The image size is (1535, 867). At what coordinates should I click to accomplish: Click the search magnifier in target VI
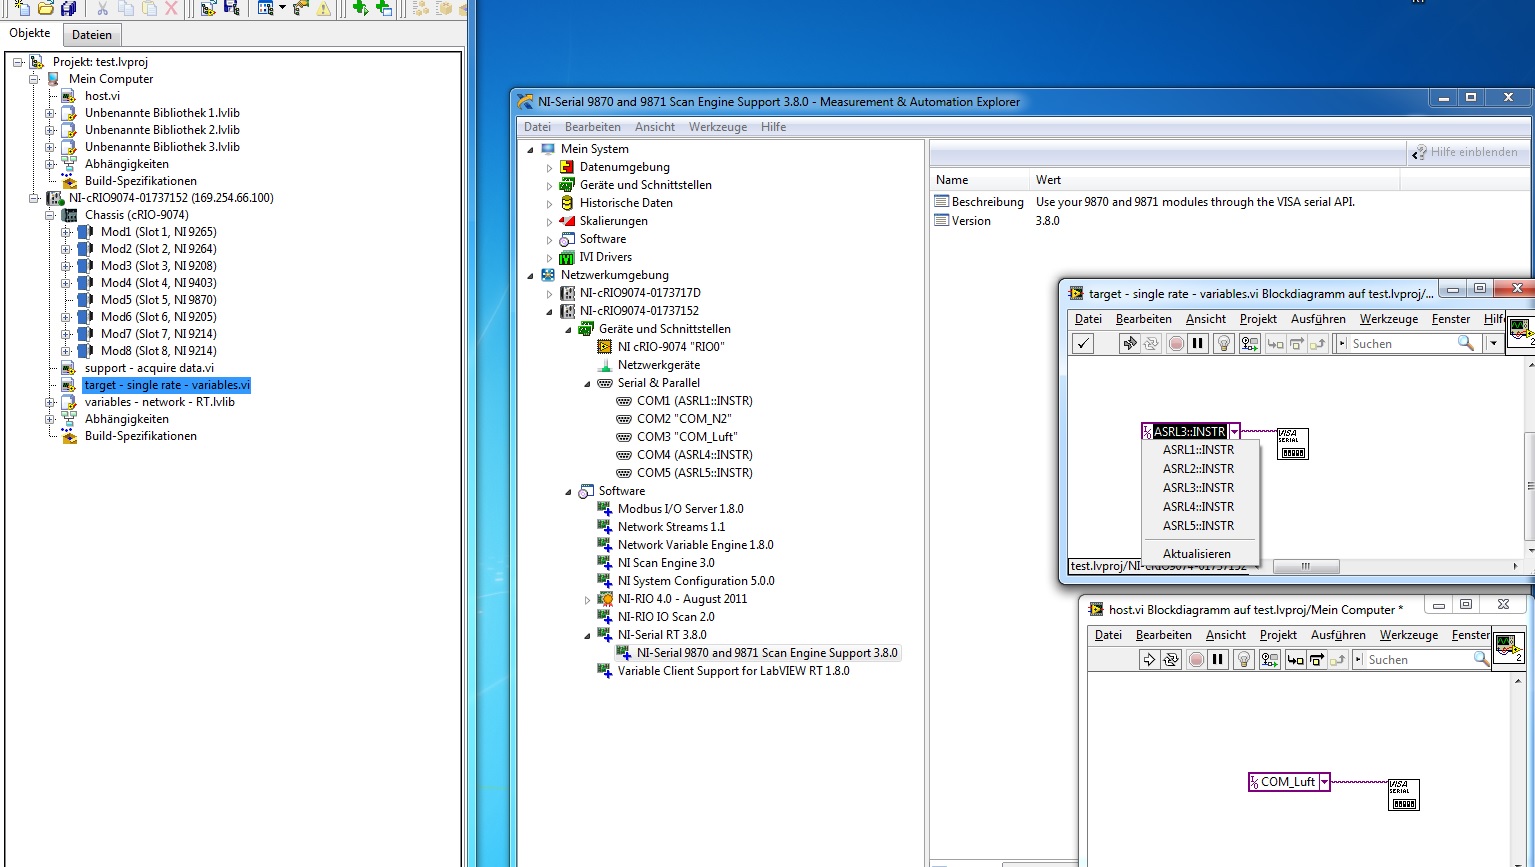[x=1466, y=344]
